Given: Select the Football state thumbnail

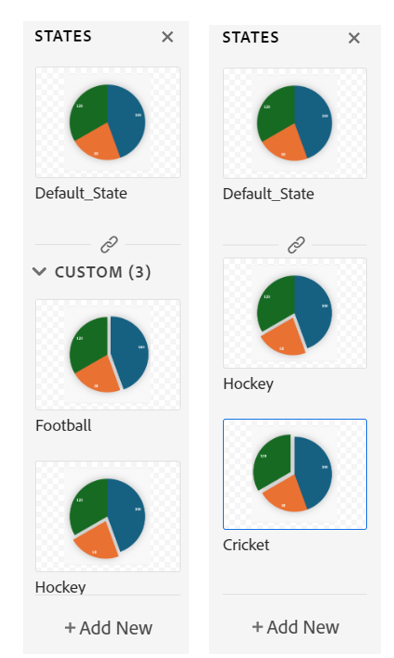Looking at the screenshot, I should pos(108,355).
